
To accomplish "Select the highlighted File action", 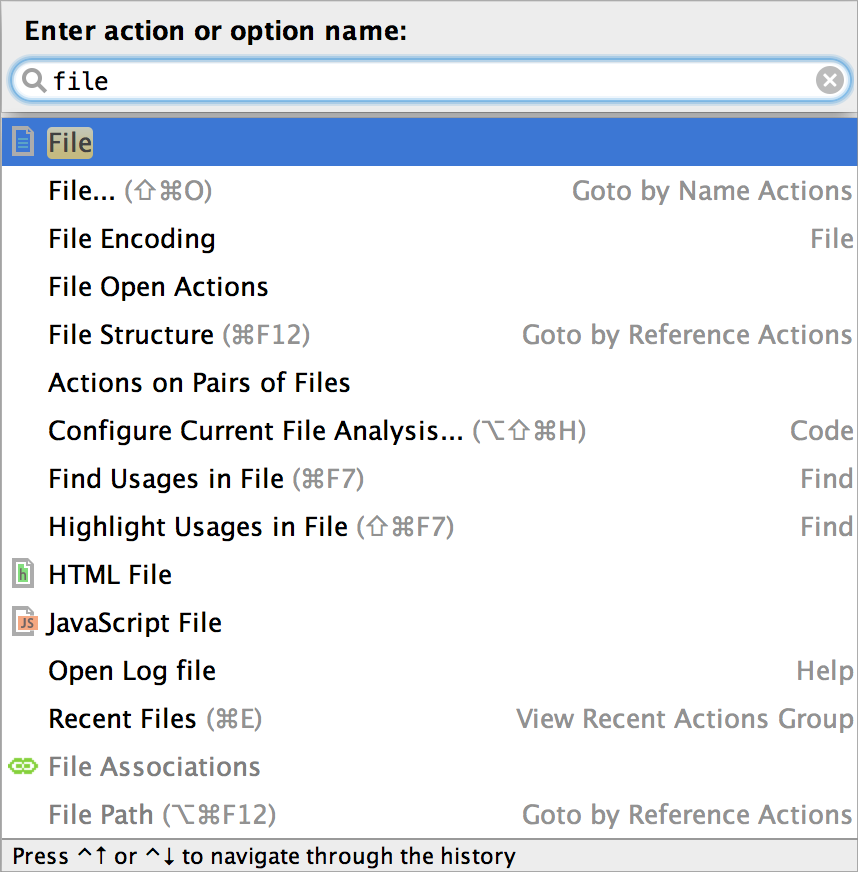I will pyautogui.click(x=70, y=143).
